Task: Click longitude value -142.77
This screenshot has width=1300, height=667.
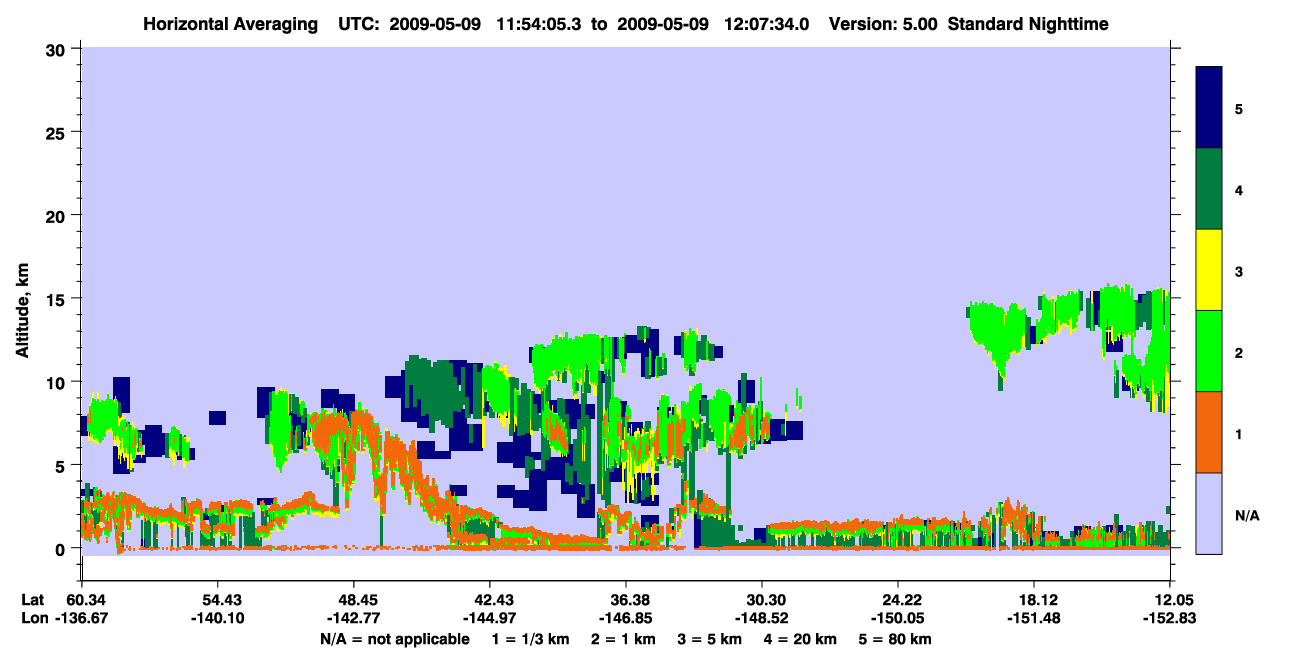Action: coord(354,618)
